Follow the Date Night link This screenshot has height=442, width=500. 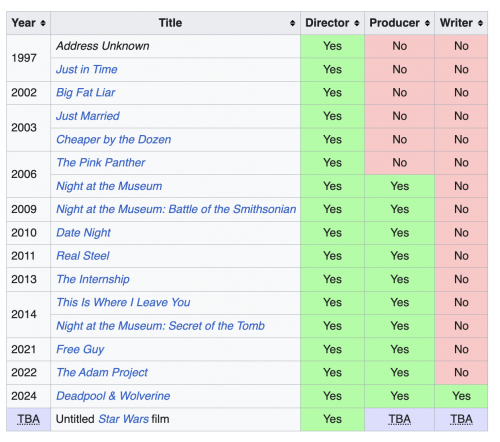(83, 233)
